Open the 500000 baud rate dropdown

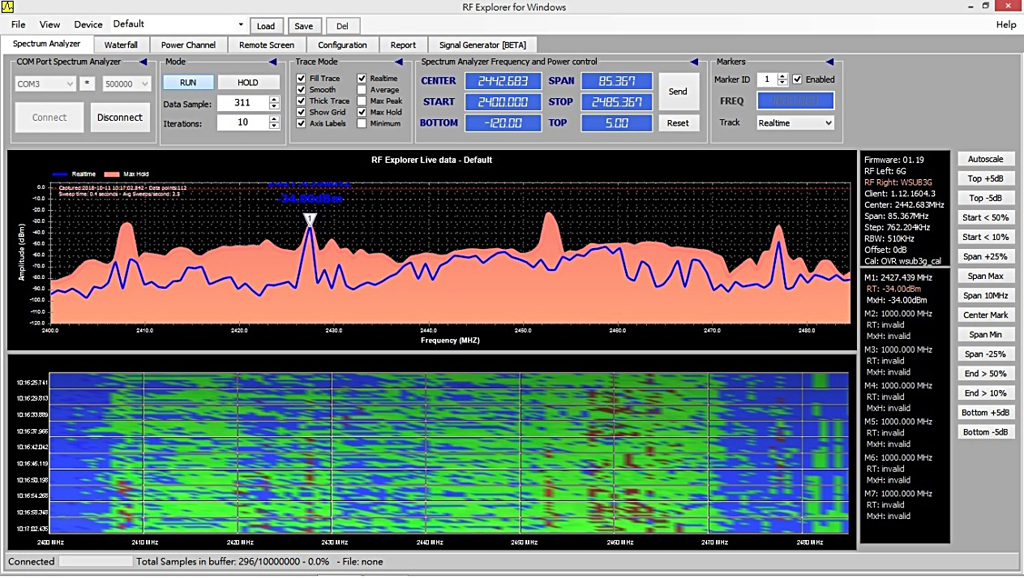click(125, 84)
